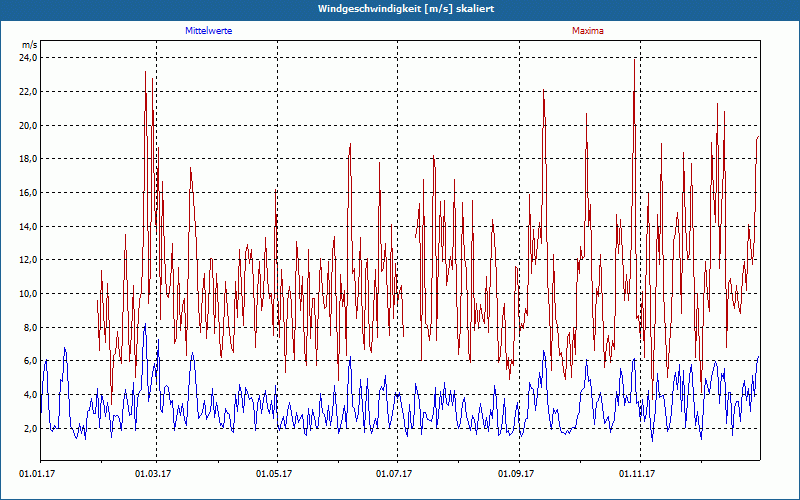Select the 2,0 y-axis label

click(x=30, y=429)
